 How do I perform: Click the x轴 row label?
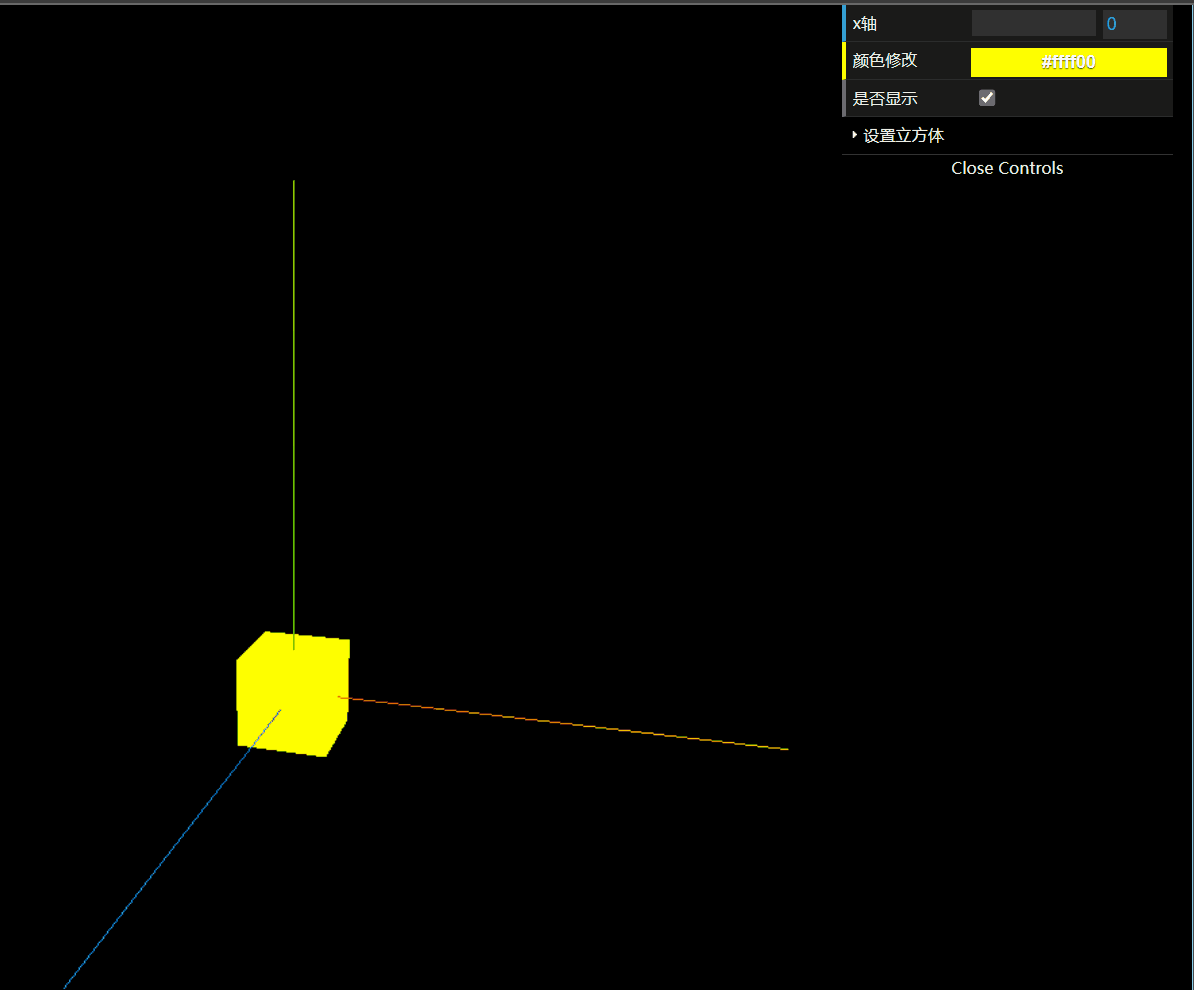864,23
